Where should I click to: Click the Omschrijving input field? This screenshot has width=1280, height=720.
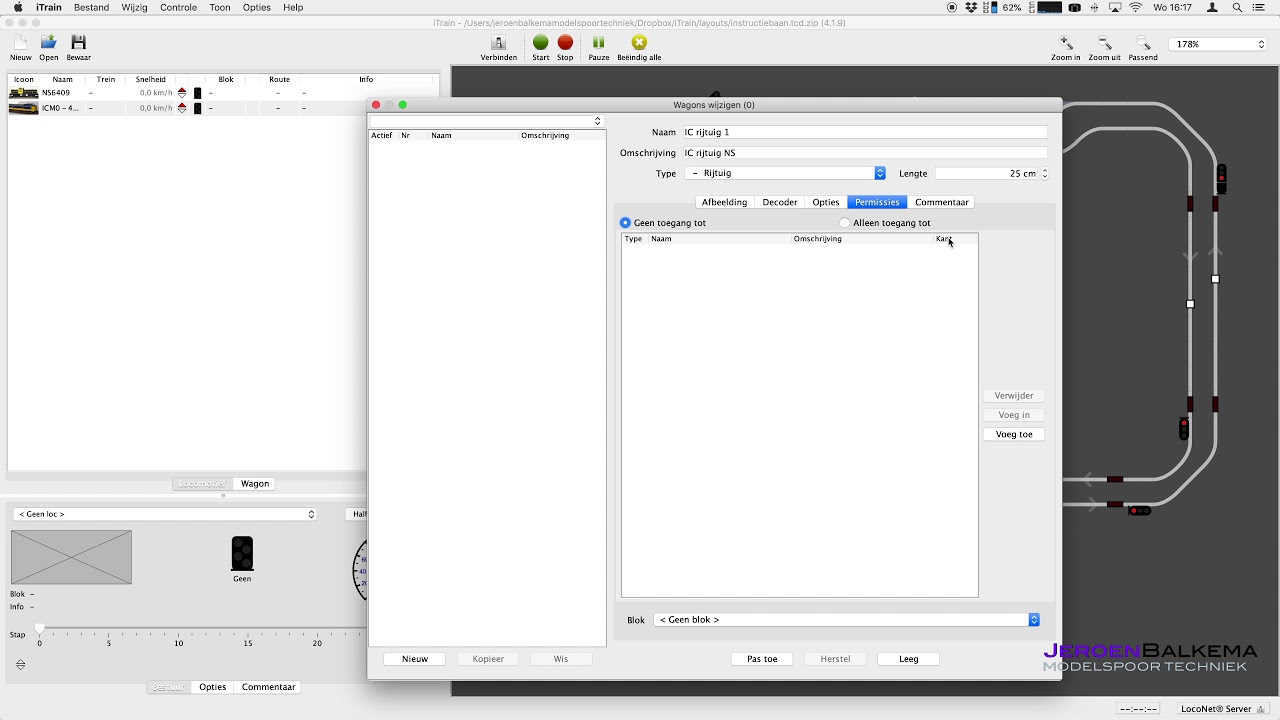(864, 153)
